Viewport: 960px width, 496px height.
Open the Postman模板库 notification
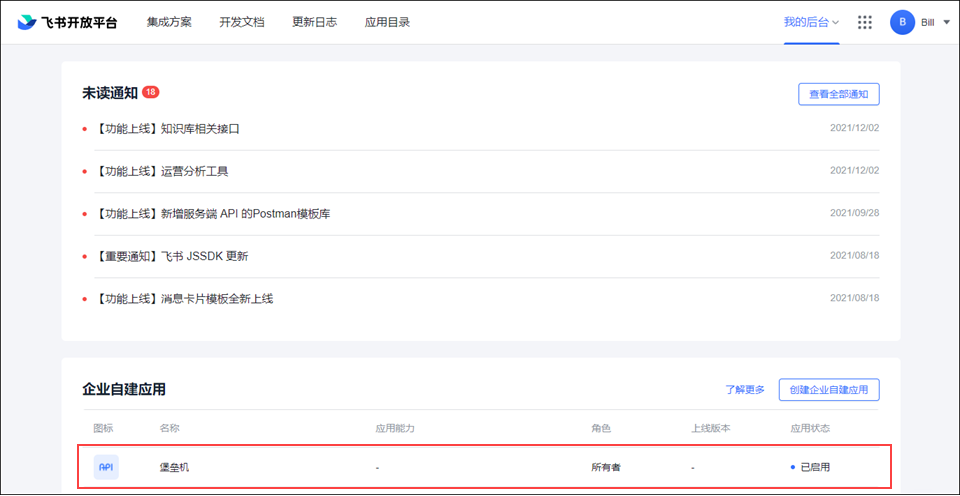tap(213, 214)
